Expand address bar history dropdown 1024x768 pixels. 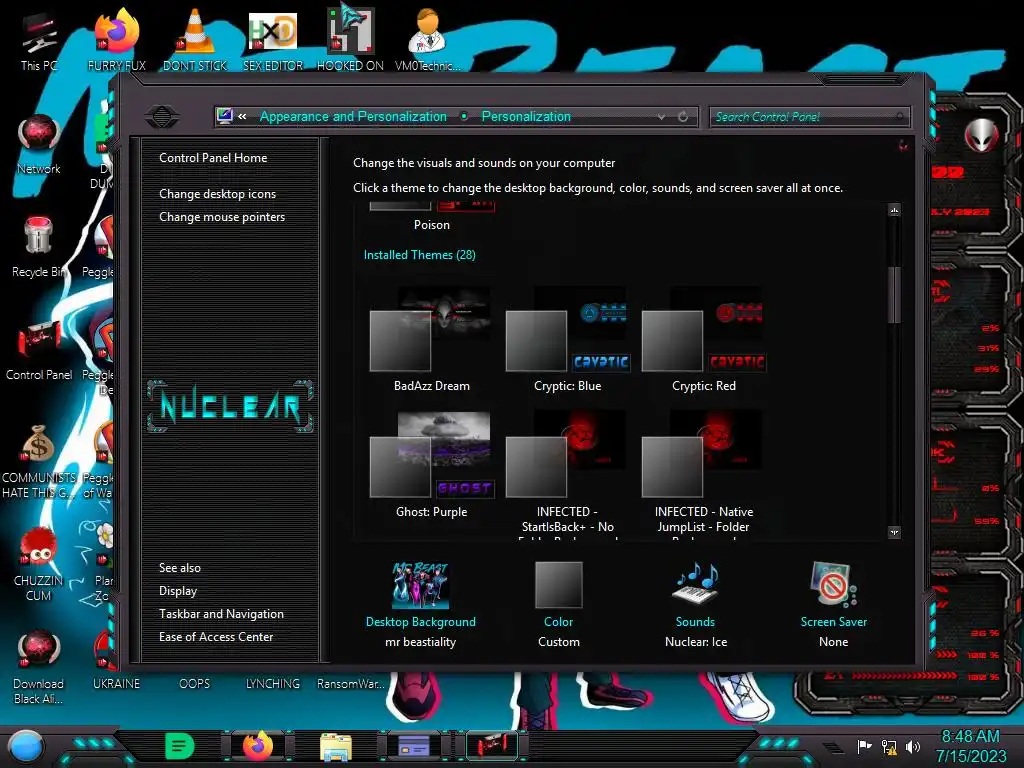click(661, 117)
